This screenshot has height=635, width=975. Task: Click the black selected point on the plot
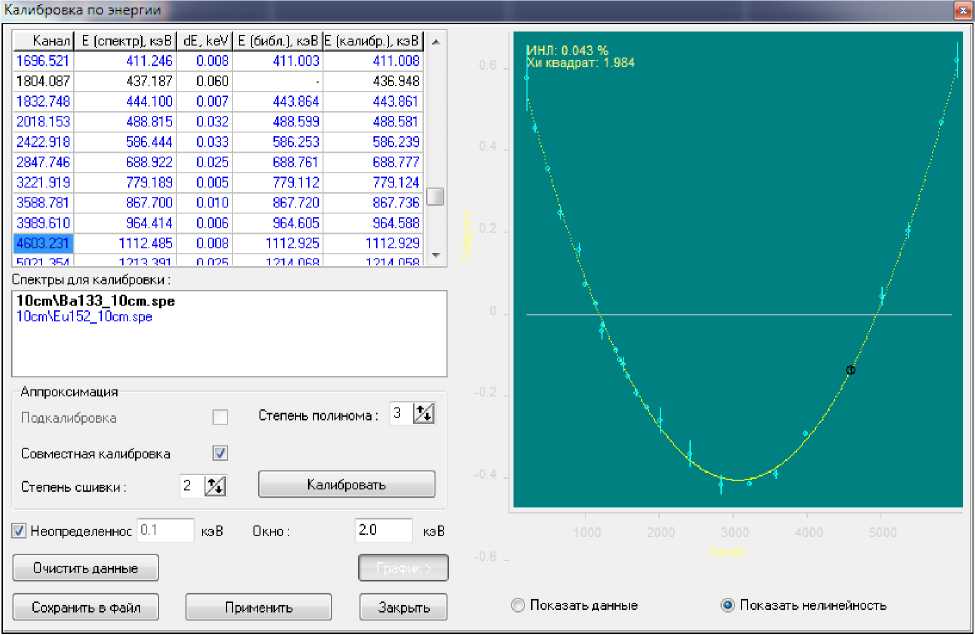point(851,370)
